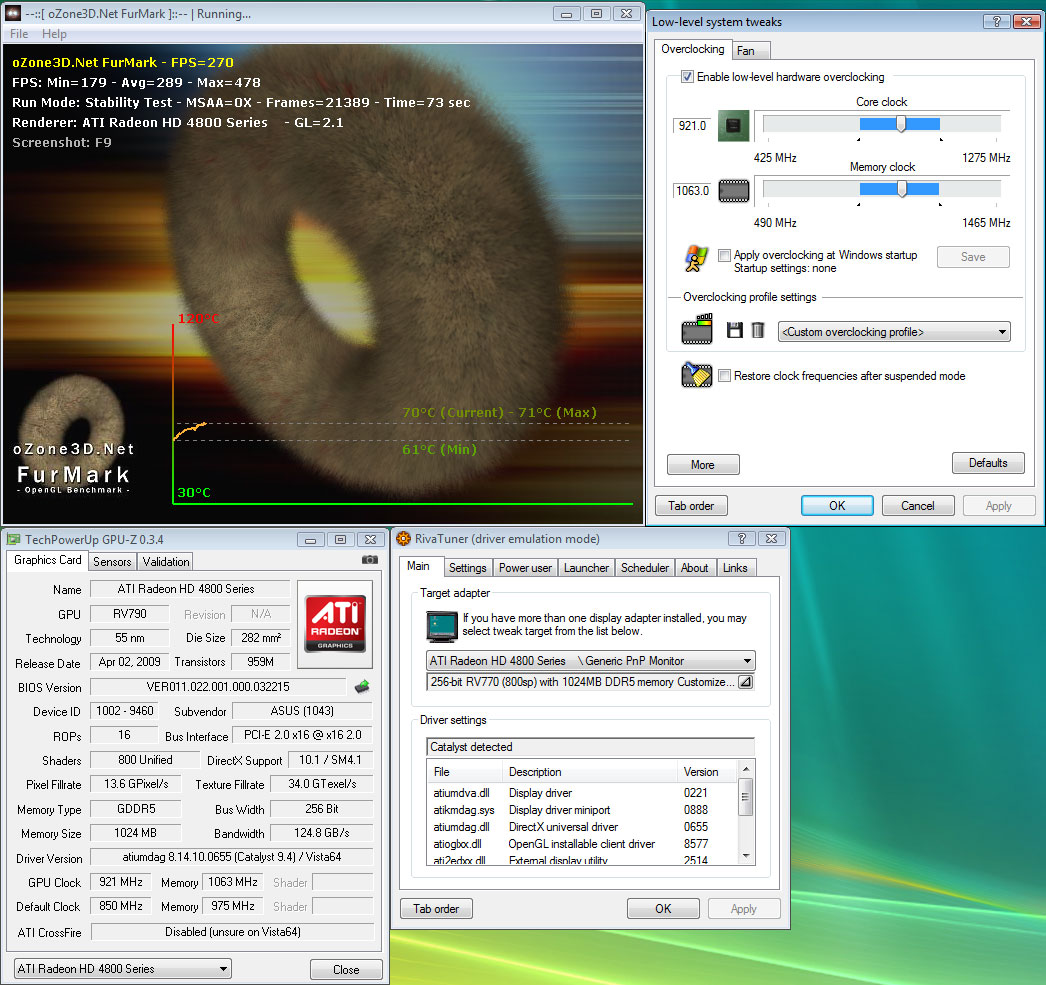The width and height of the screenshot is (1046, 985).
Task: Click the FurMark window title icon
Action: (x=13, y=13)
